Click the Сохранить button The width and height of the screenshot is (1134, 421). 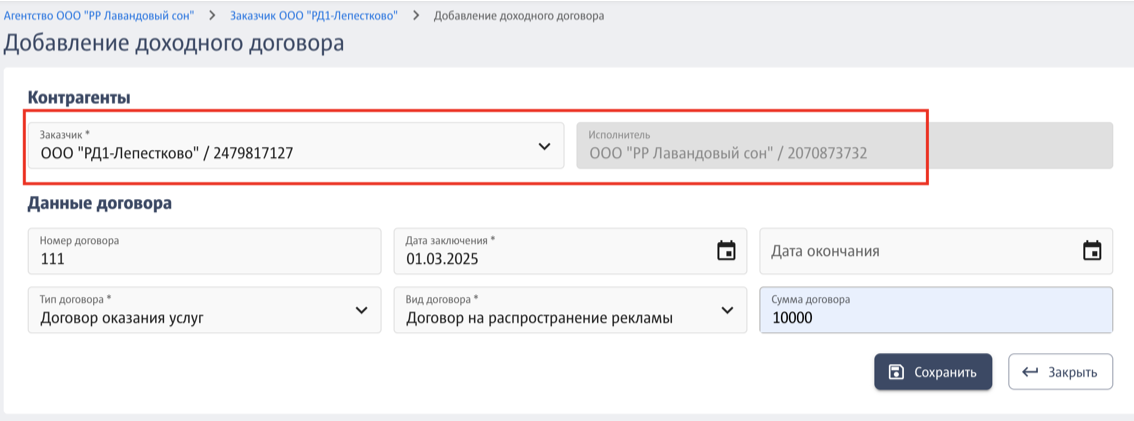(x=932, y=373)
